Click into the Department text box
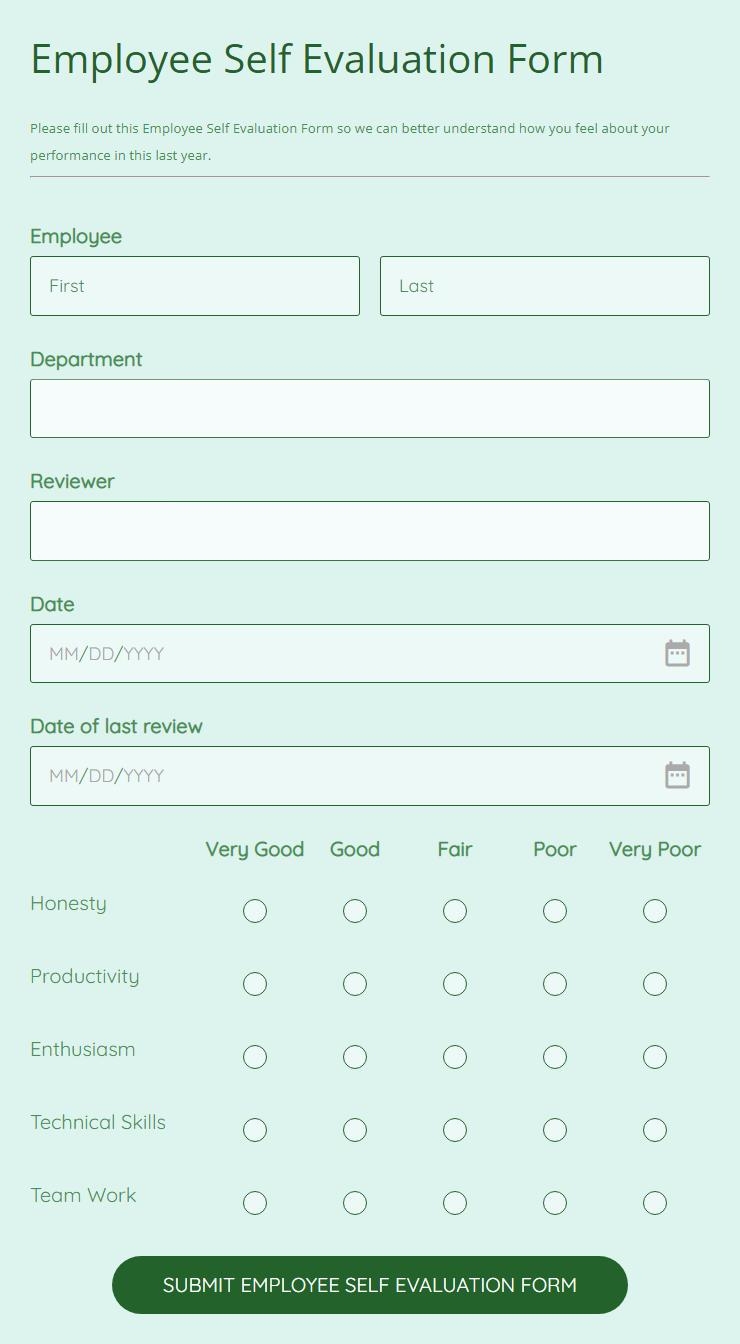The height and width of the screenshot is (1344, 740). tap(370, 408)
